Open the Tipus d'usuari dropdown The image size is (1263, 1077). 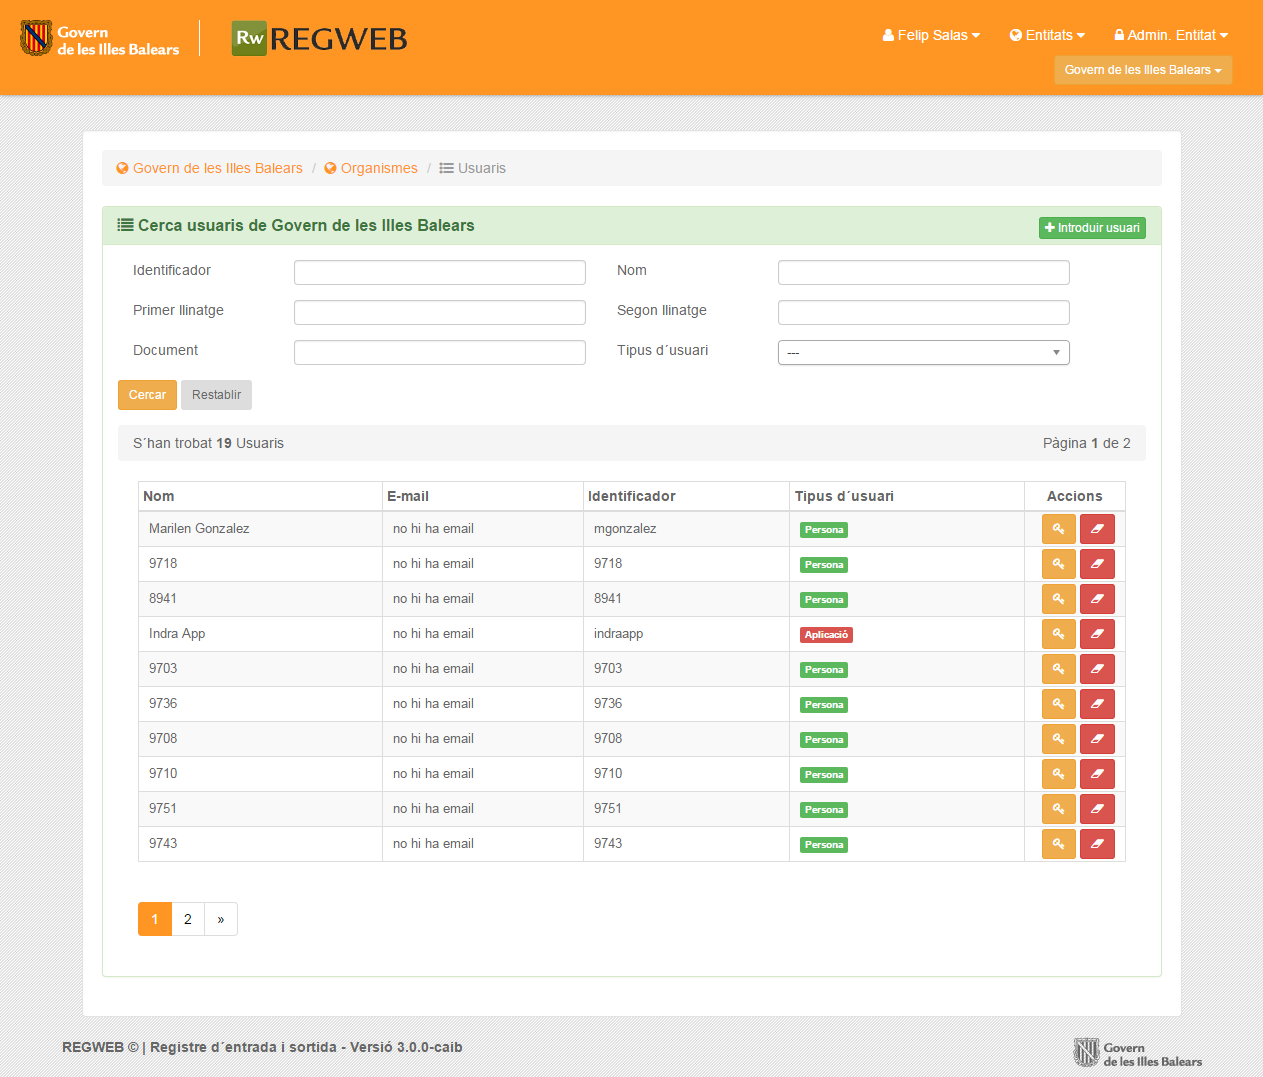923,352
